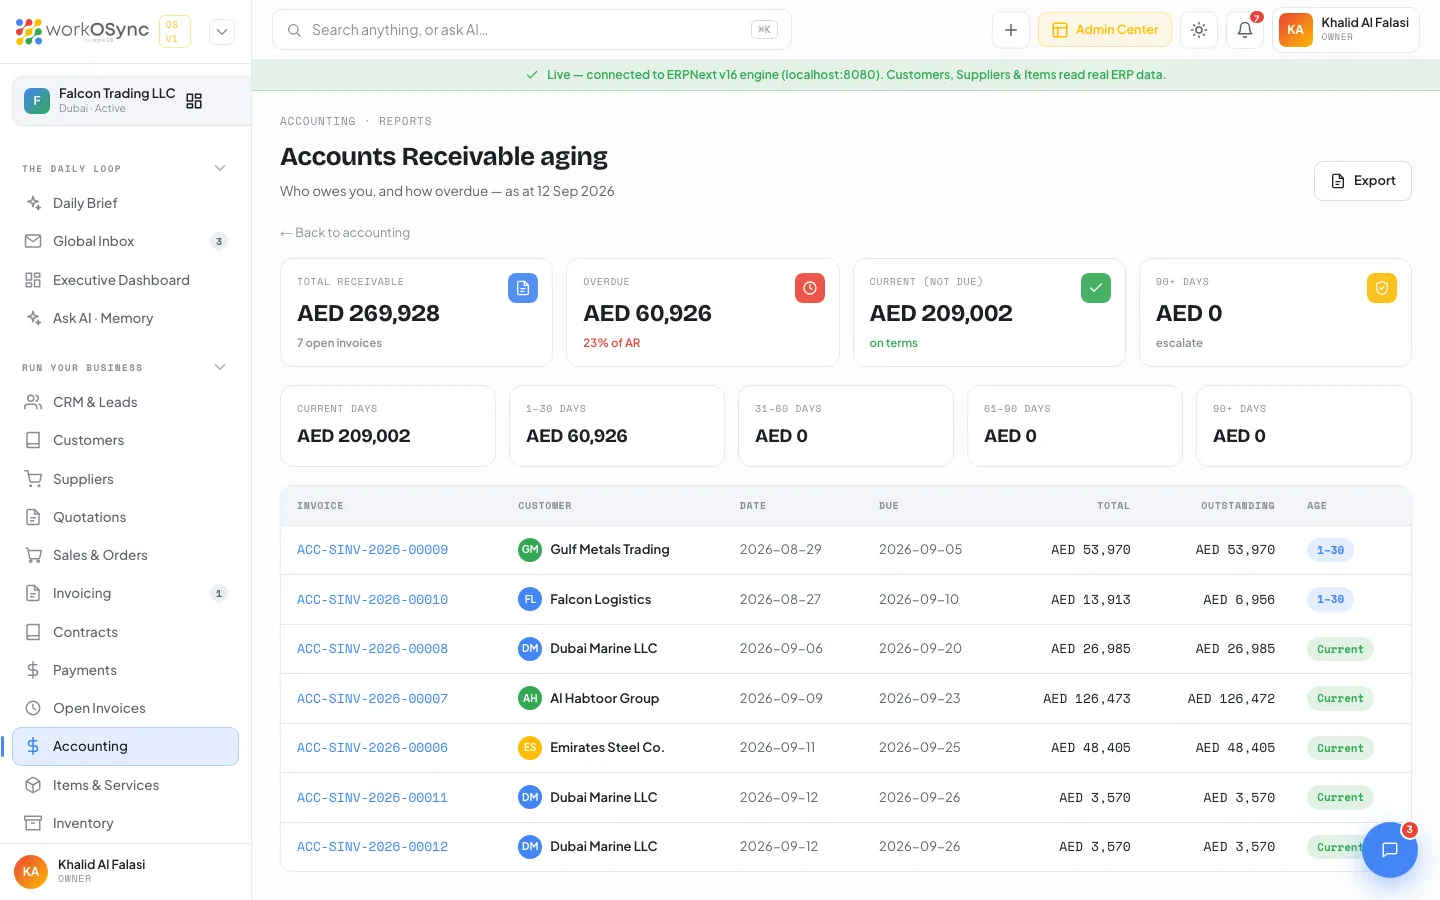Open the notifications bell

coord(1245,30)
